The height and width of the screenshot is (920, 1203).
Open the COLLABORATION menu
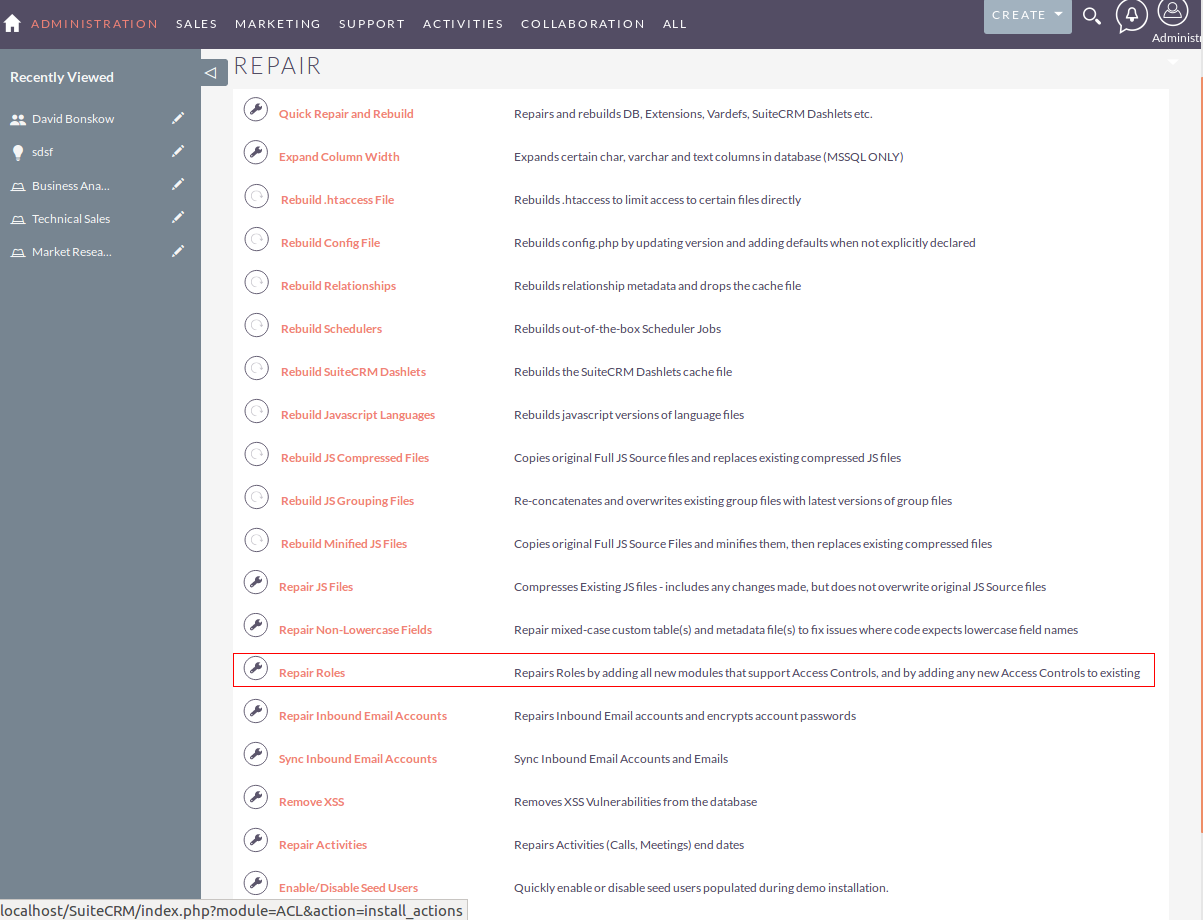[x=583, y=24]
